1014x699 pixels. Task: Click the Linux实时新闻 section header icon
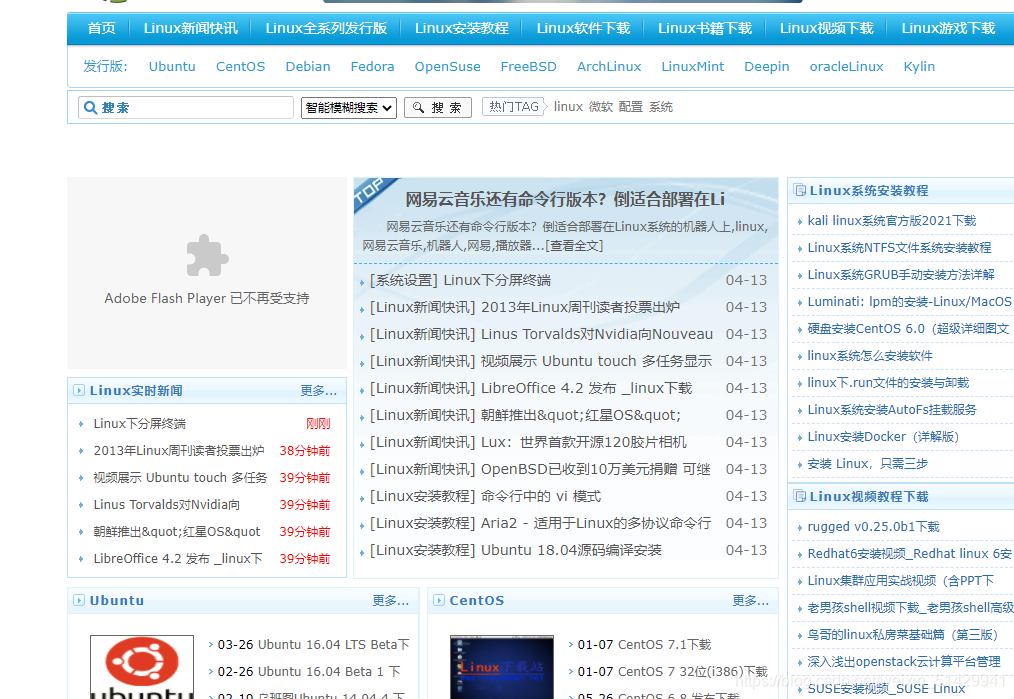(79, 390)
